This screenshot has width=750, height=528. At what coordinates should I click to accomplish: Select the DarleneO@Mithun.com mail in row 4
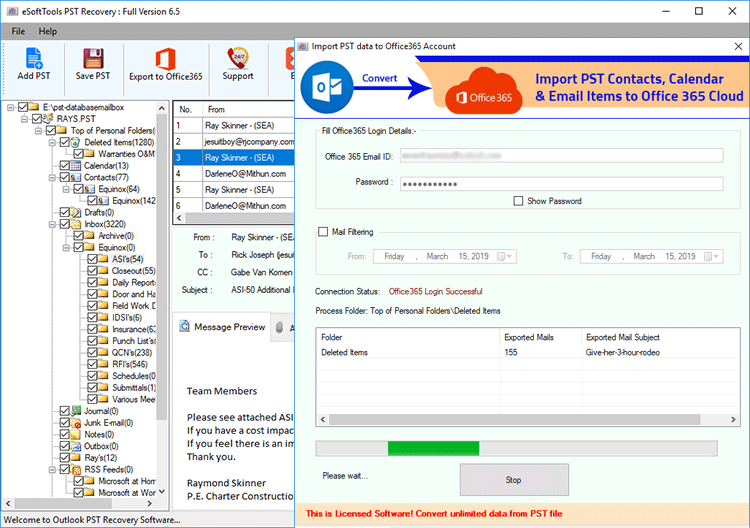(x=234, y=174)
